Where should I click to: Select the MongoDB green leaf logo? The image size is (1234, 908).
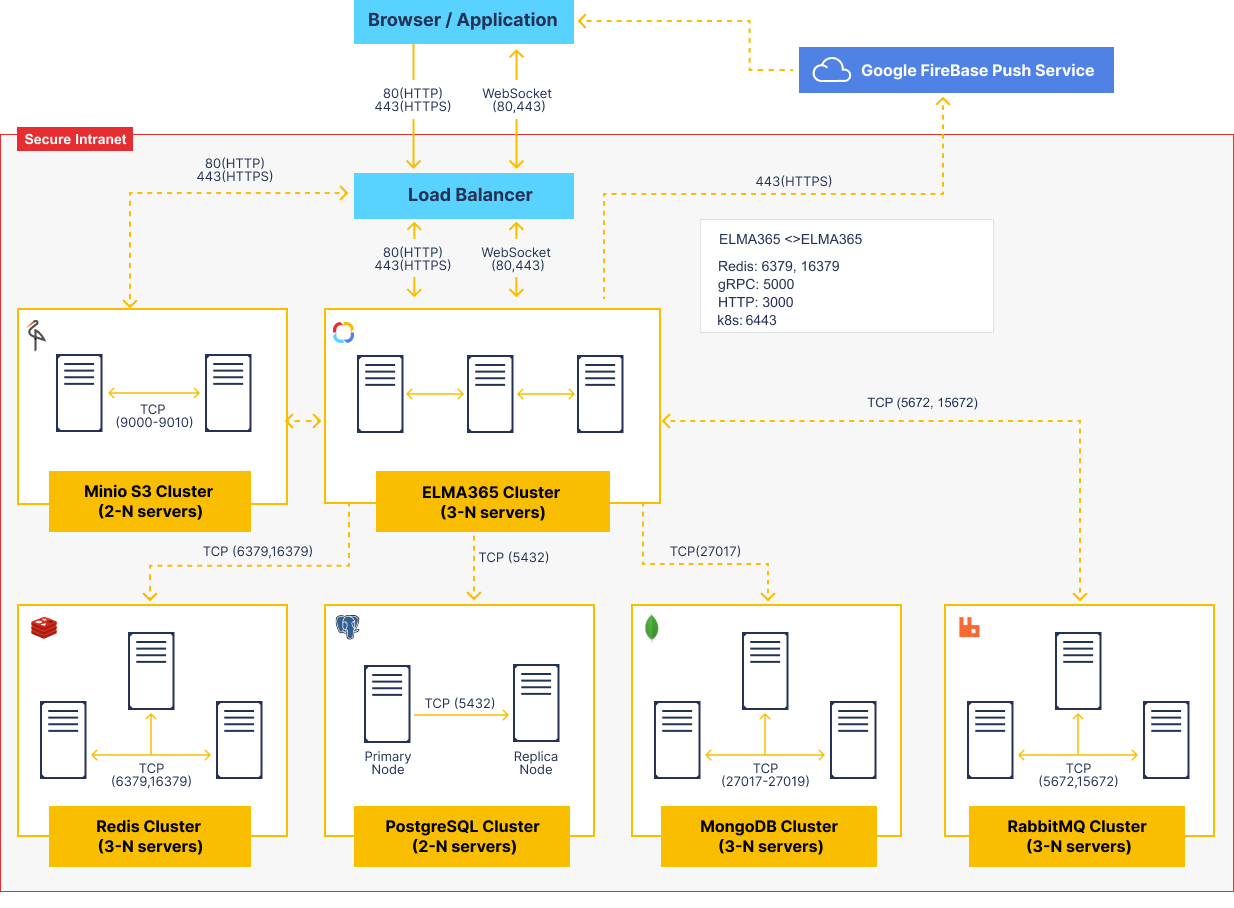pos(652,627)
